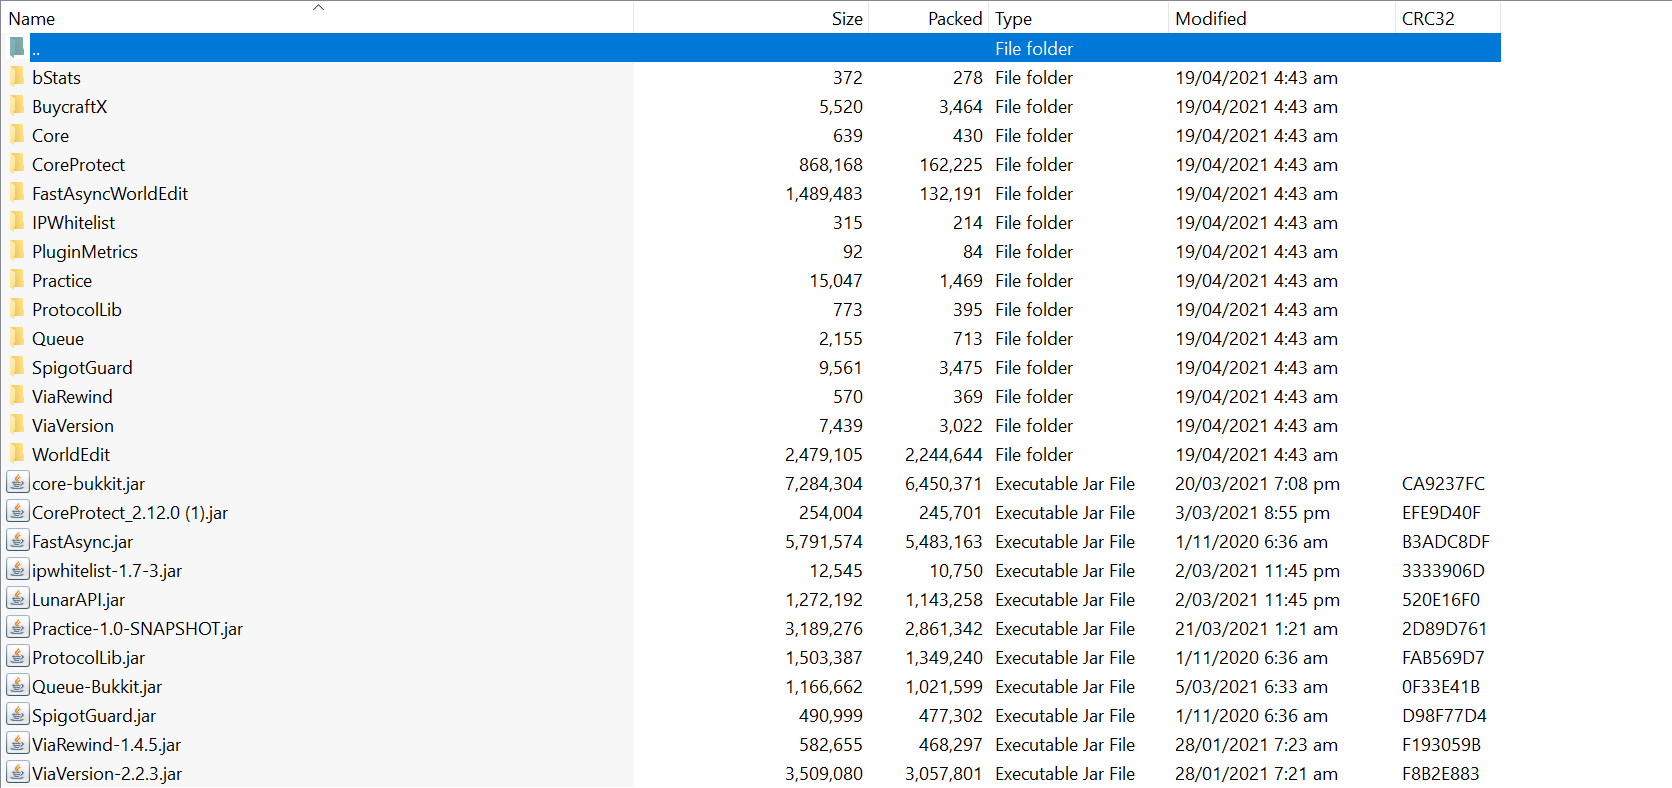Click the Queue-Bukkit.jar file icon

(x=17, y=686)
